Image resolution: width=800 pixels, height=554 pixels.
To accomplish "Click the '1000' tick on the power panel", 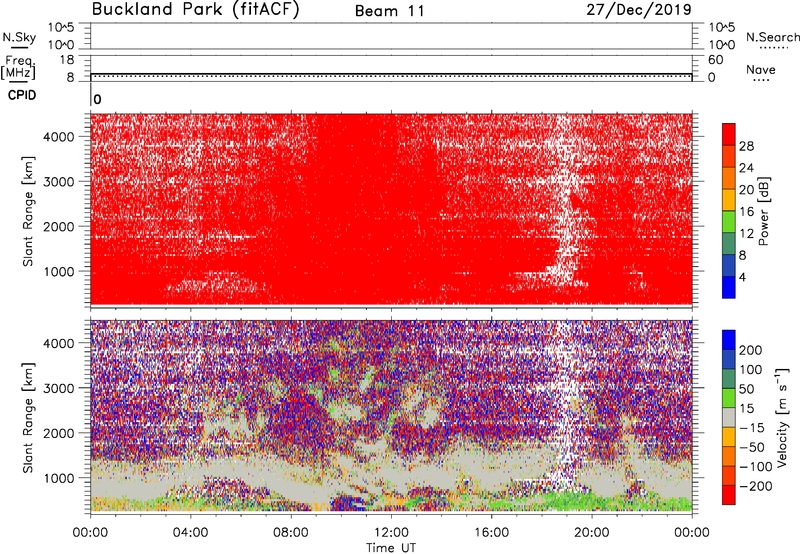I will coord(59,271).
